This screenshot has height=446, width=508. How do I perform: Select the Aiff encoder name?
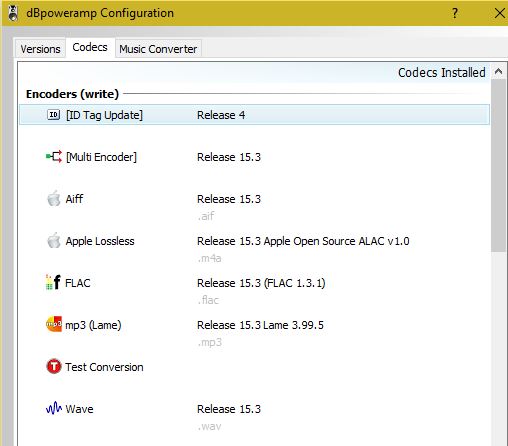[x=74, y=199]
